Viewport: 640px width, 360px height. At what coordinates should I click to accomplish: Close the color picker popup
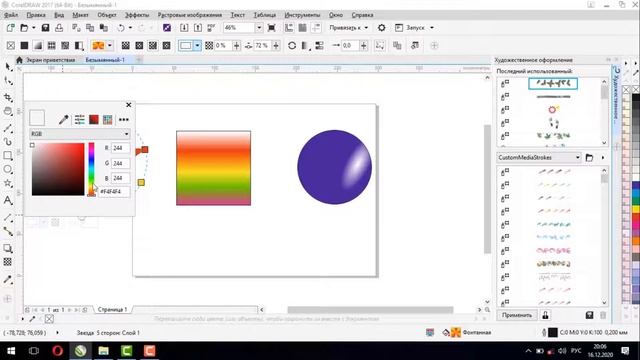tap(129, 105)
